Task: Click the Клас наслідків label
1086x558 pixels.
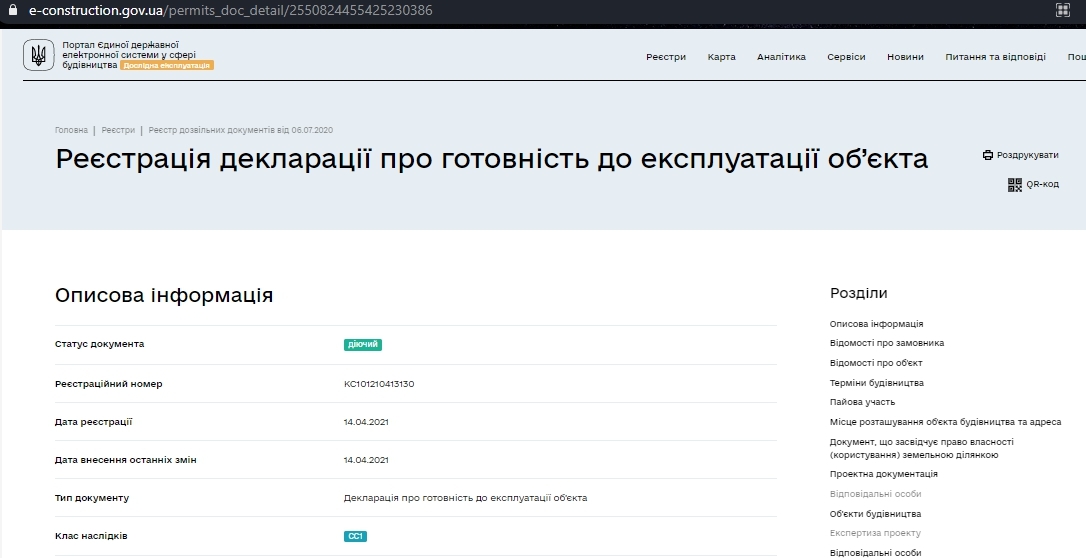Action: [x=91, y=536]
